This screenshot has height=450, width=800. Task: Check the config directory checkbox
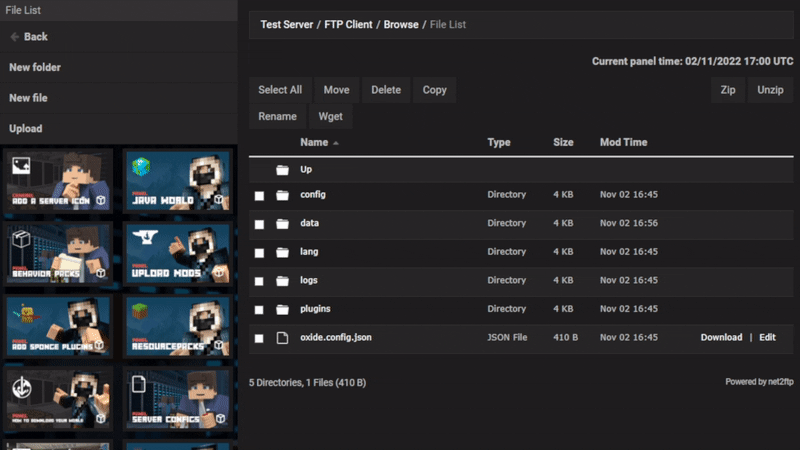click(259, 196)
